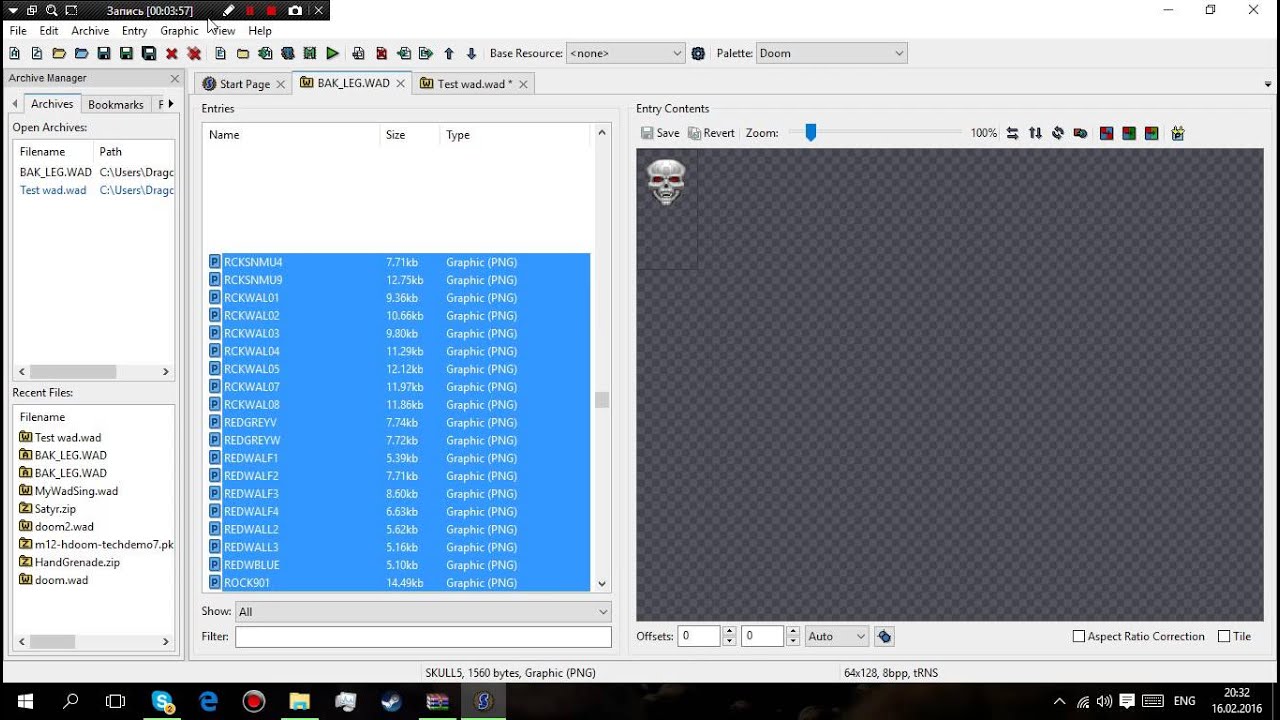The height and width of the screenshot is (720, 1280).
Task: Click the Move entry down arrow icon
Action: [471, 53]
